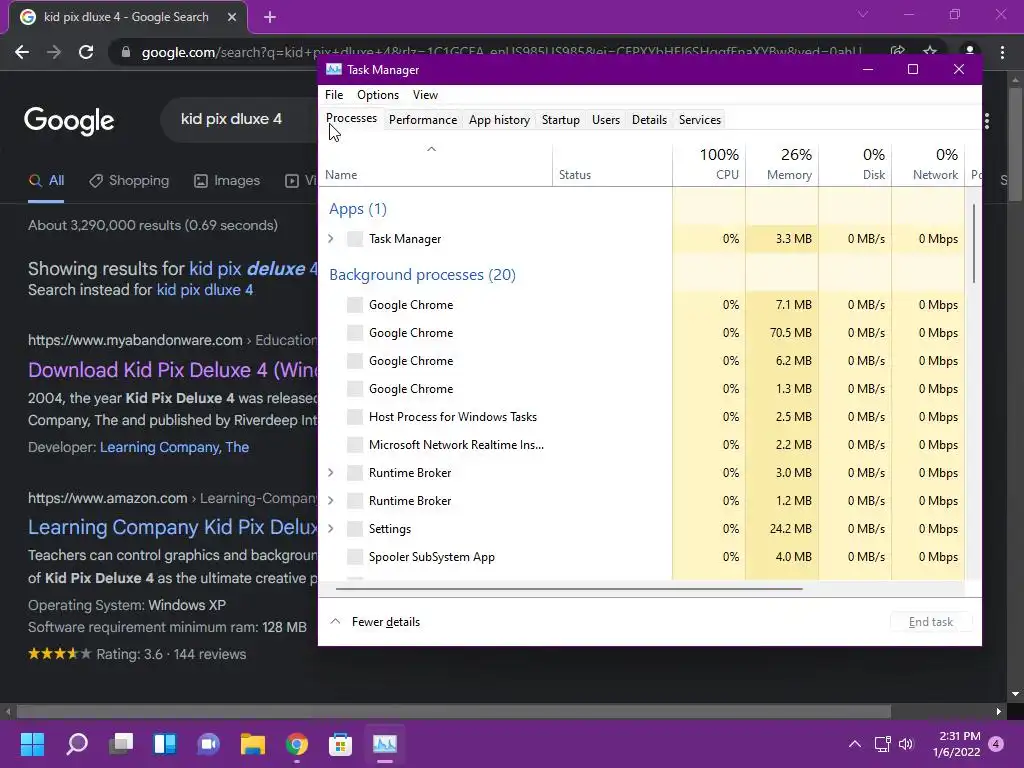The width and height of the screenshot is (1024, 768).
Task: Click bookmark star icon in address bar
Action: [930, 51]
